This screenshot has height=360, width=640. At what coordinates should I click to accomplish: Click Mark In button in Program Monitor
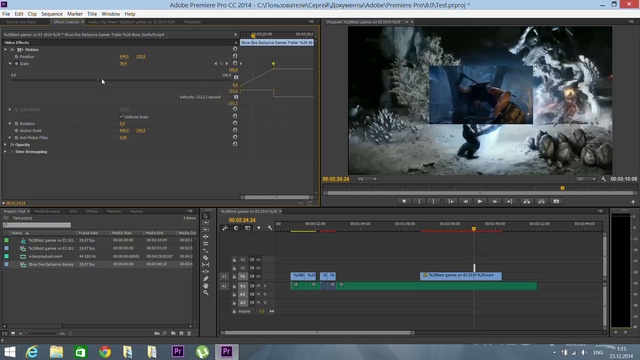[x=419, y=201]
